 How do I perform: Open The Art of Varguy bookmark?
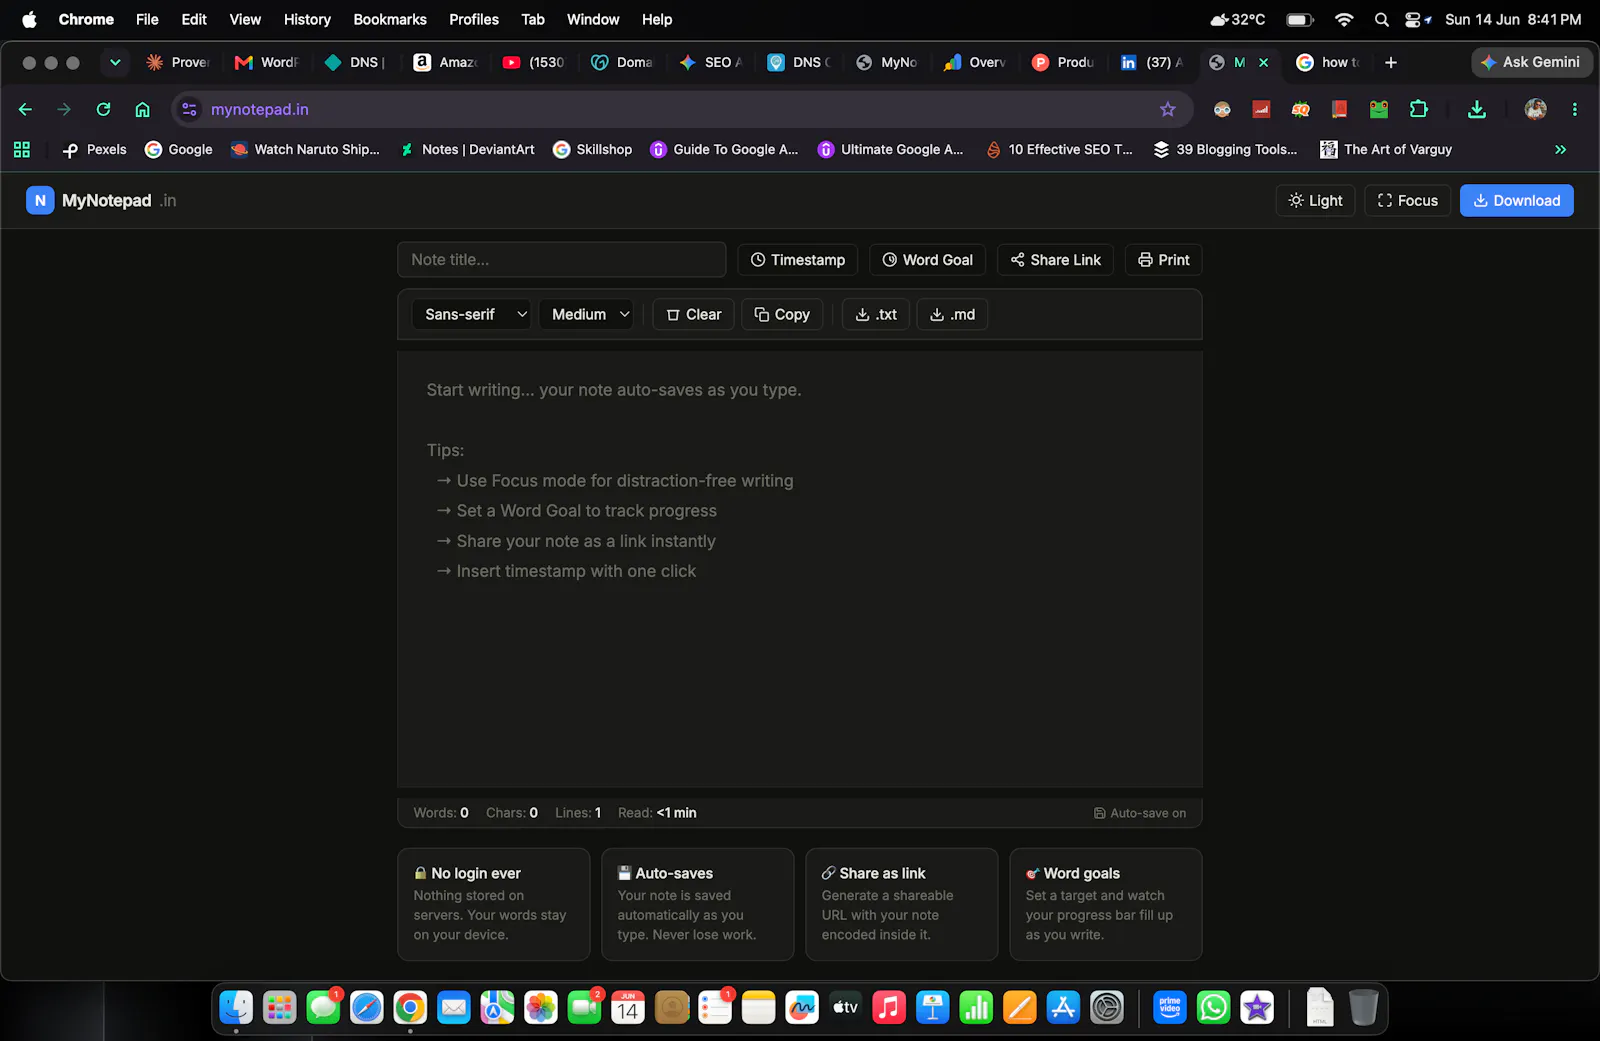1386,149
